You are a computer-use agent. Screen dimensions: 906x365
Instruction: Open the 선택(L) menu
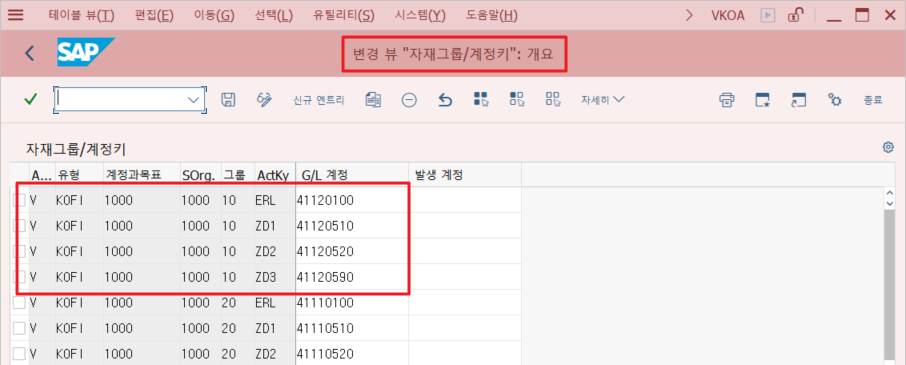pos(274,16)
